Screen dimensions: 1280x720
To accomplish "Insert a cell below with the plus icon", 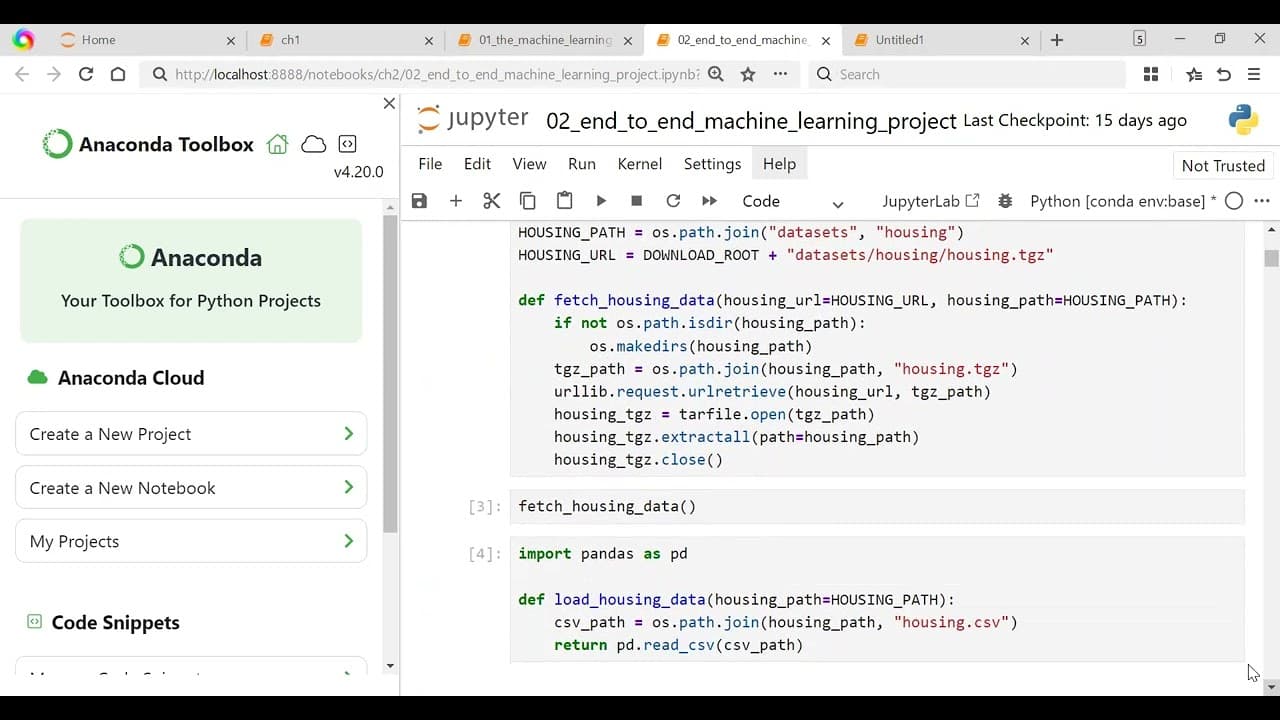I will pos(455,201).
